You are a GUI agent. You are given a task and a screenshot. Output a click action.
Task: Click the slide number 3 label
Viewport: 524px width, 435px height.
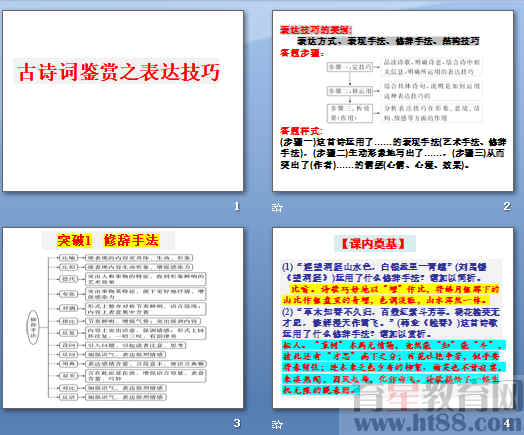coord(237,423)
